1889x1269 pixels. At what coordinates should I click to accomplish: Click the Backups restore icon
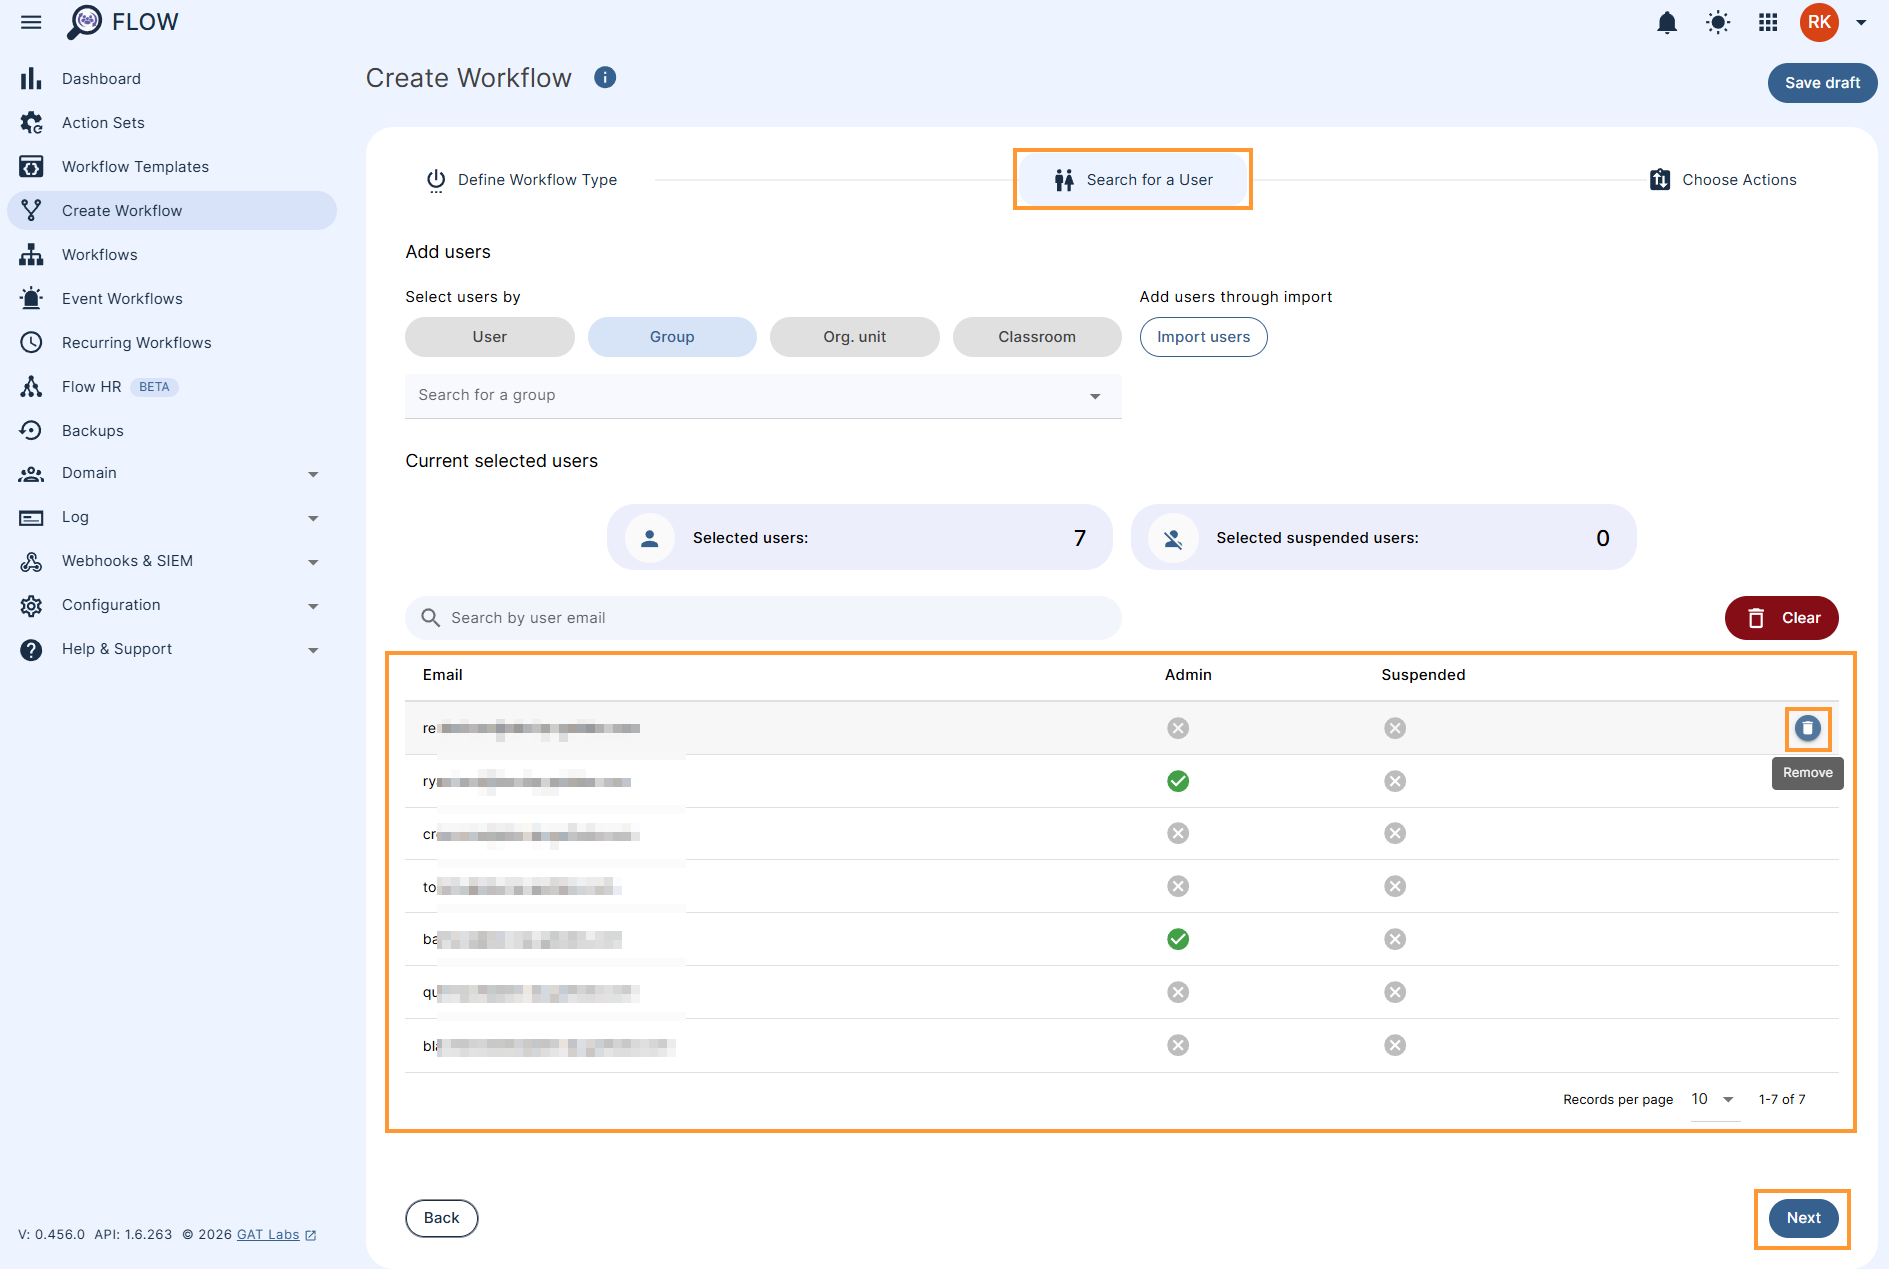31,430
